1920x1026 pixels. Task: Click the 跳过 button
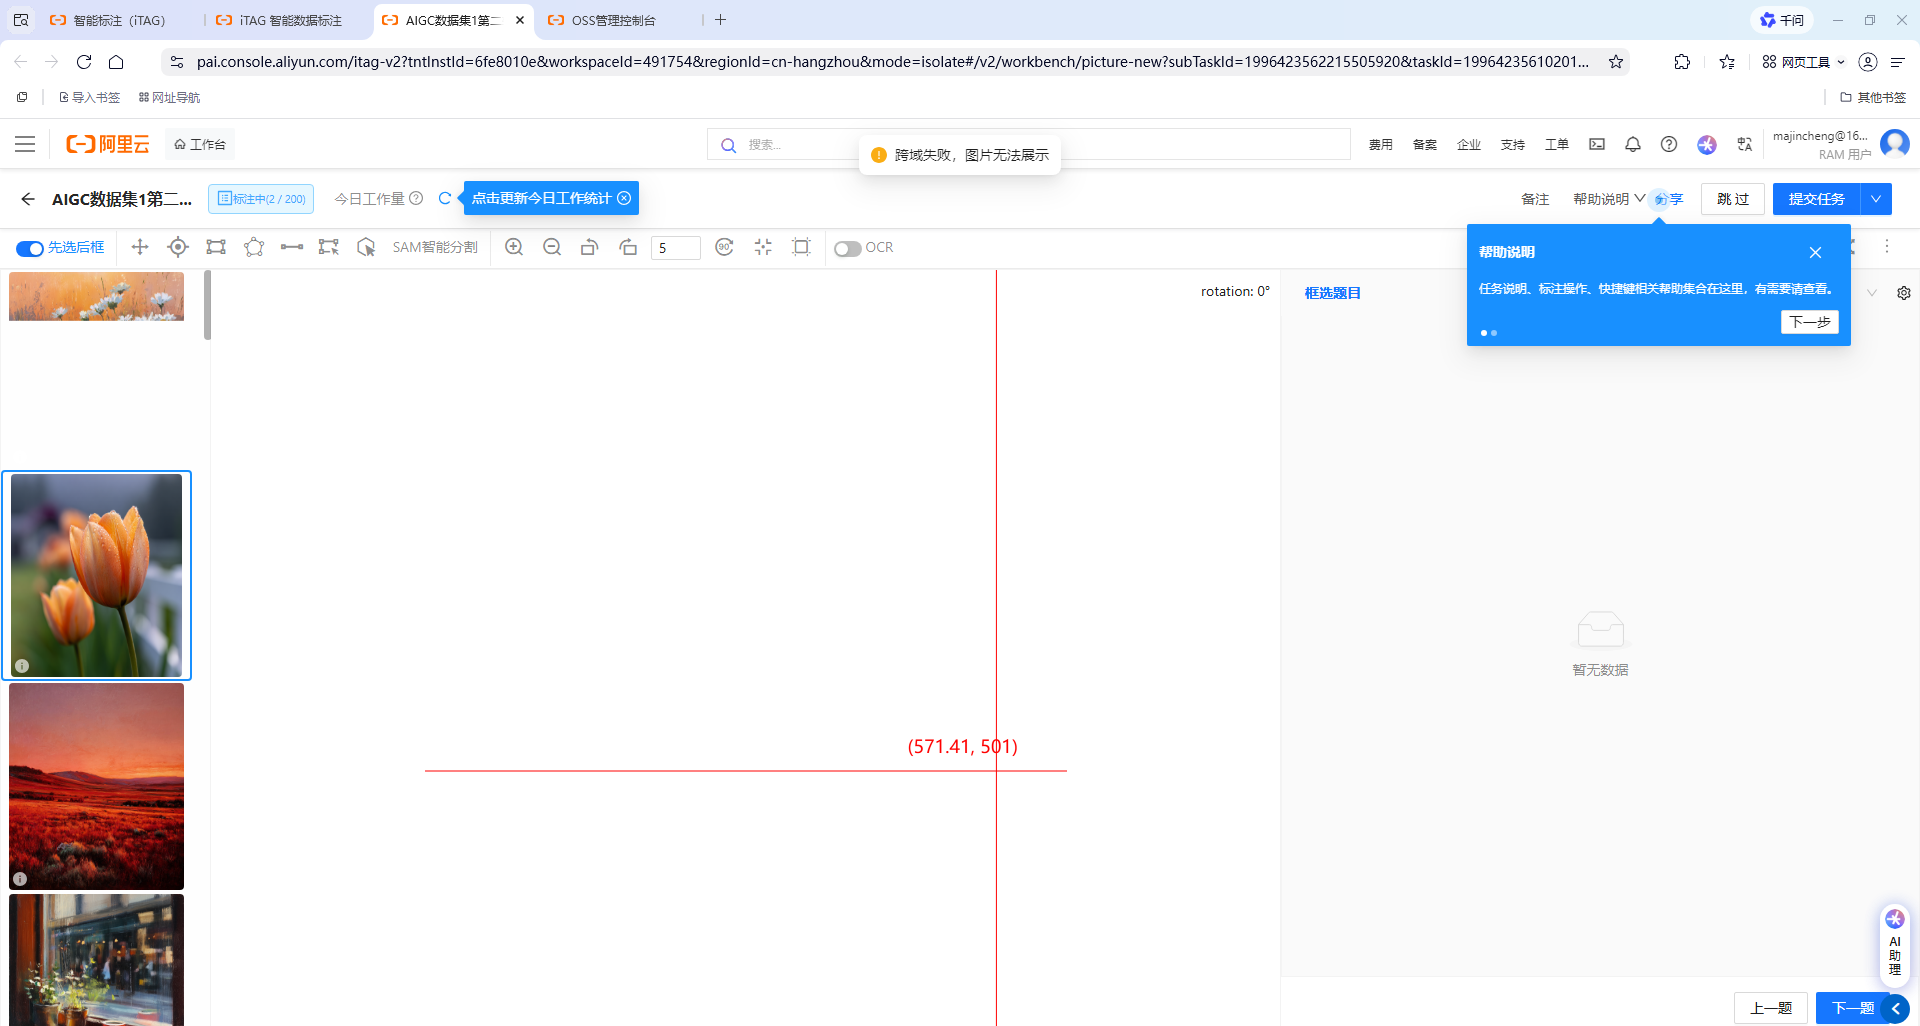tap(1733, 199)
